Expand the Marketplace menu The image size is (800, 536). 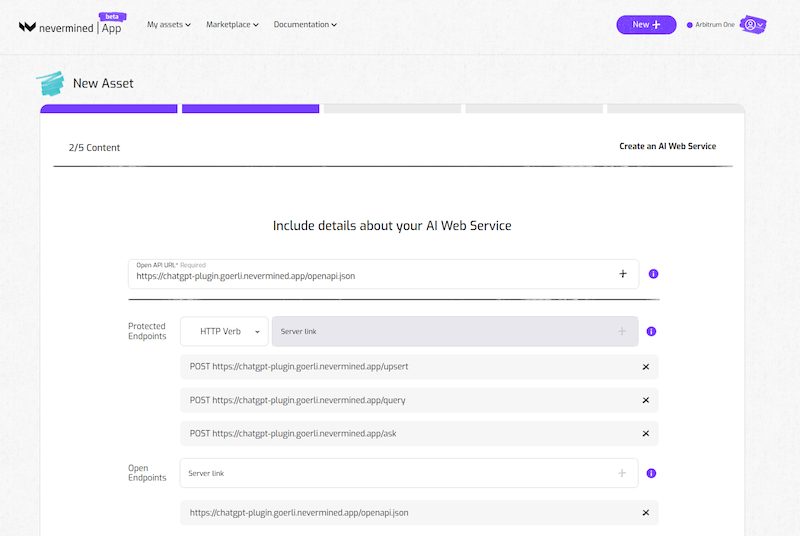(x=232, y=24)
